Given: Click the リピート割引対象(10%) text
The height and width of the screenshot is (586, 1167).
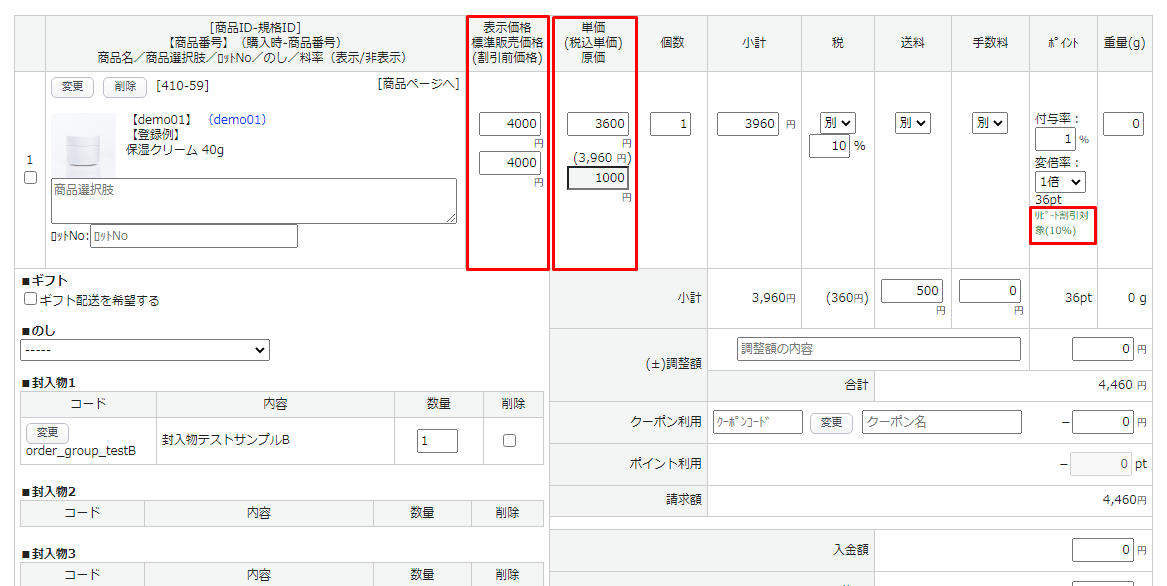Looking at the screenshot, I should click(x=1062, y=223).
